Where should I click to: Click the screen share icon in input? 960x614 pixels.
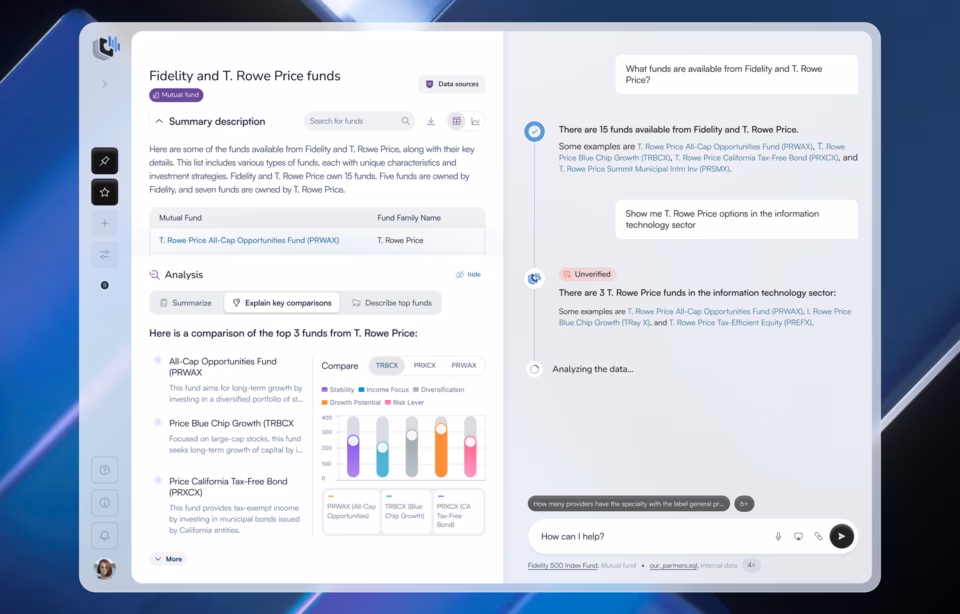[798, 536]
